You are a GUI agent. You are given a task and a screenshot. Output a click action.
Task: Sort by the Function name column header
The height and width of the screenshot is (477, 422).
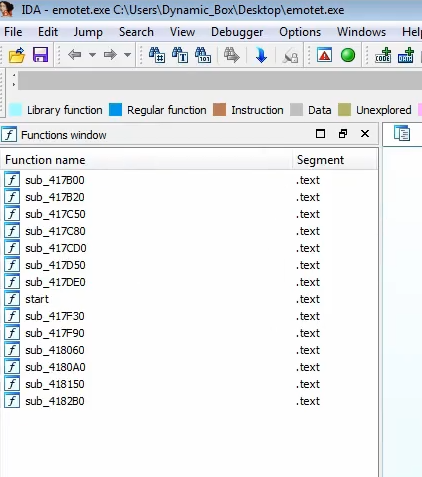(147, 160)
